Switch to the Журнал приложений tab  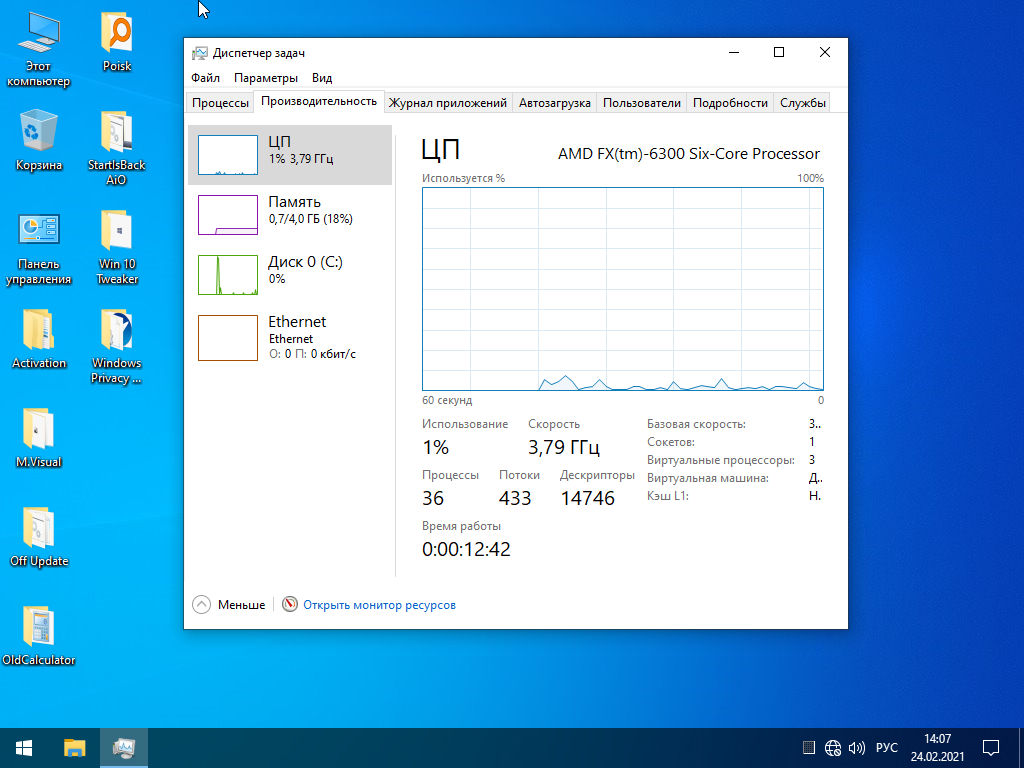click(x=448, y=103)
